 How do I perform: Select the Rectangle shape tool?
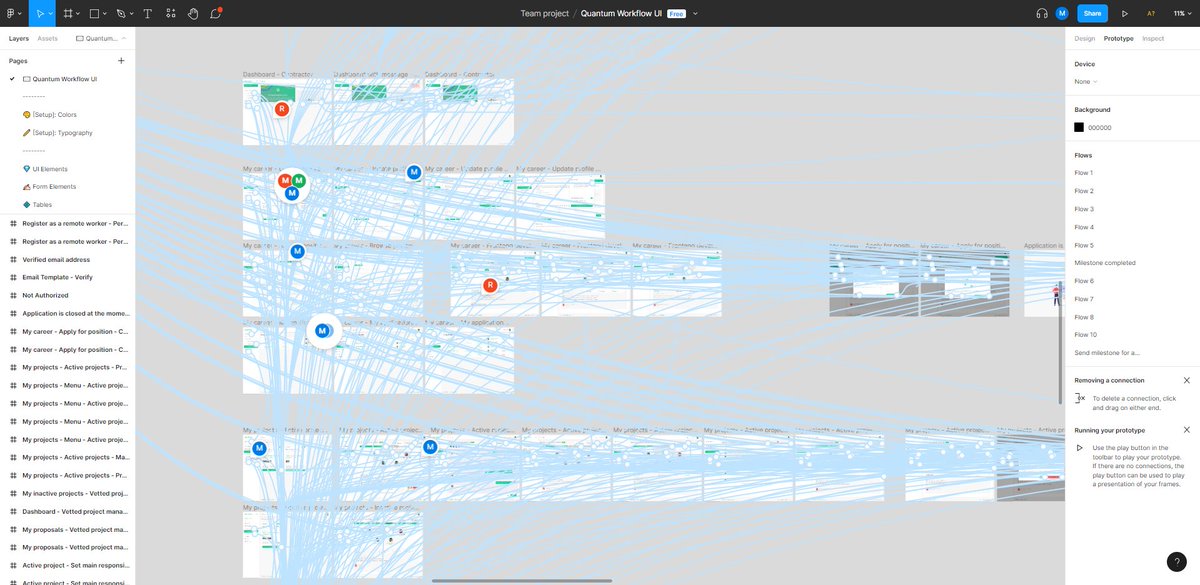point(94,13)
